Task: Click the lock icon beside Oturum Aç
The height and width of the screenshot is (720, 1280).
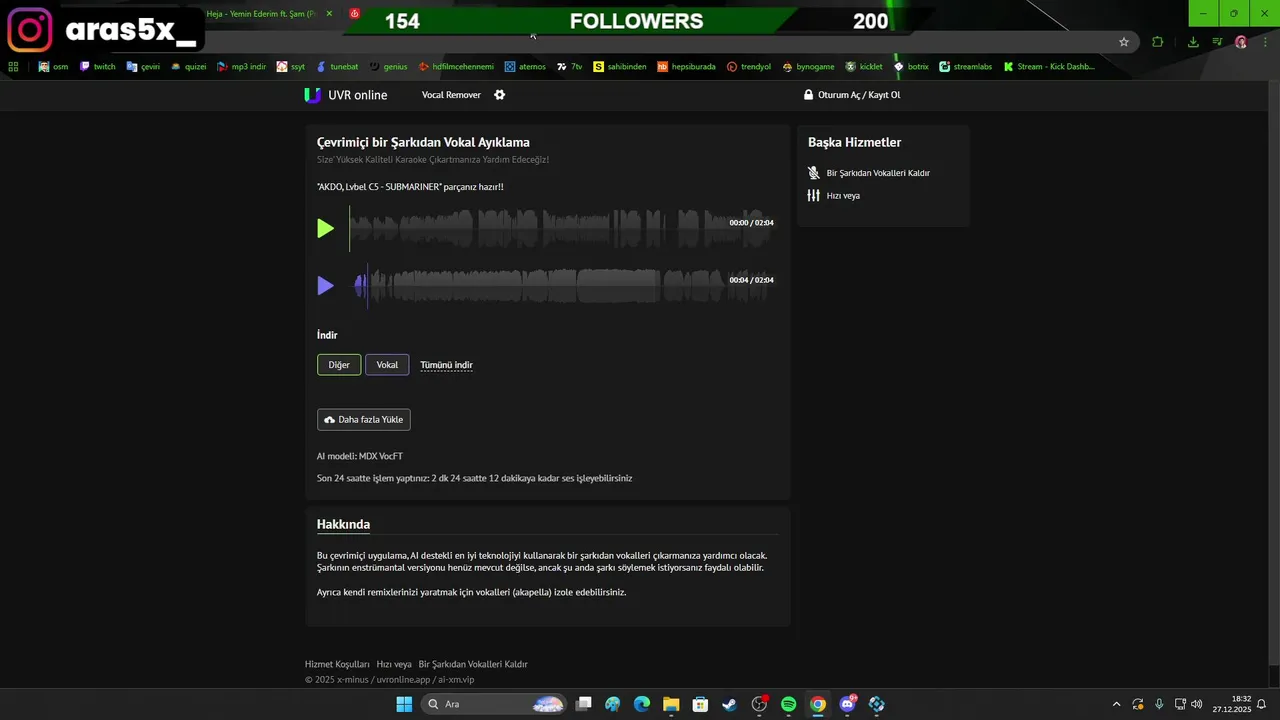Action: coord(808,95)
